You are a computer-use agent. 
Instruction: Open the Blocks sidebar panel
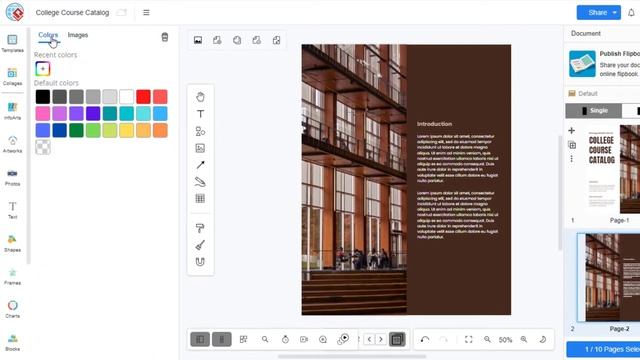click(12, 342)
